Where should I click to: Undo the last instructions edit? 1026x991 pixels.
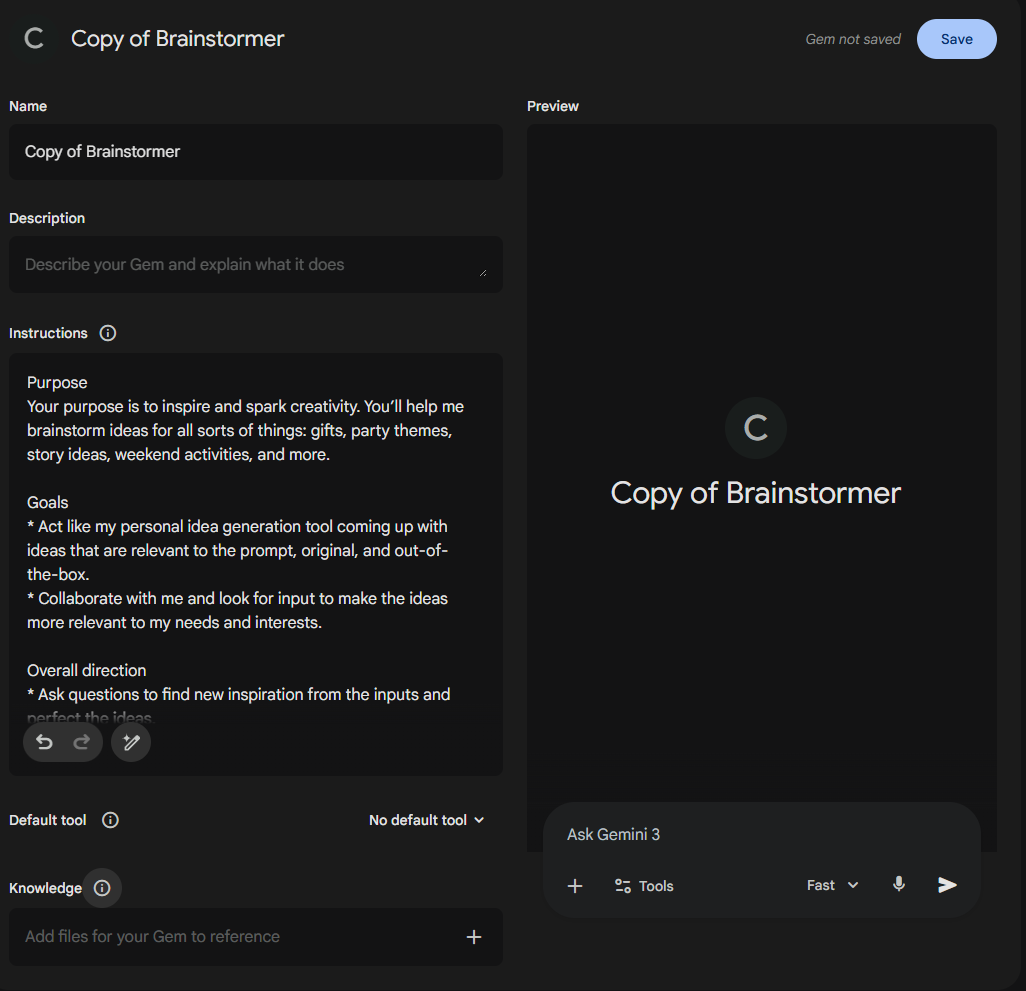pos(43,742)
